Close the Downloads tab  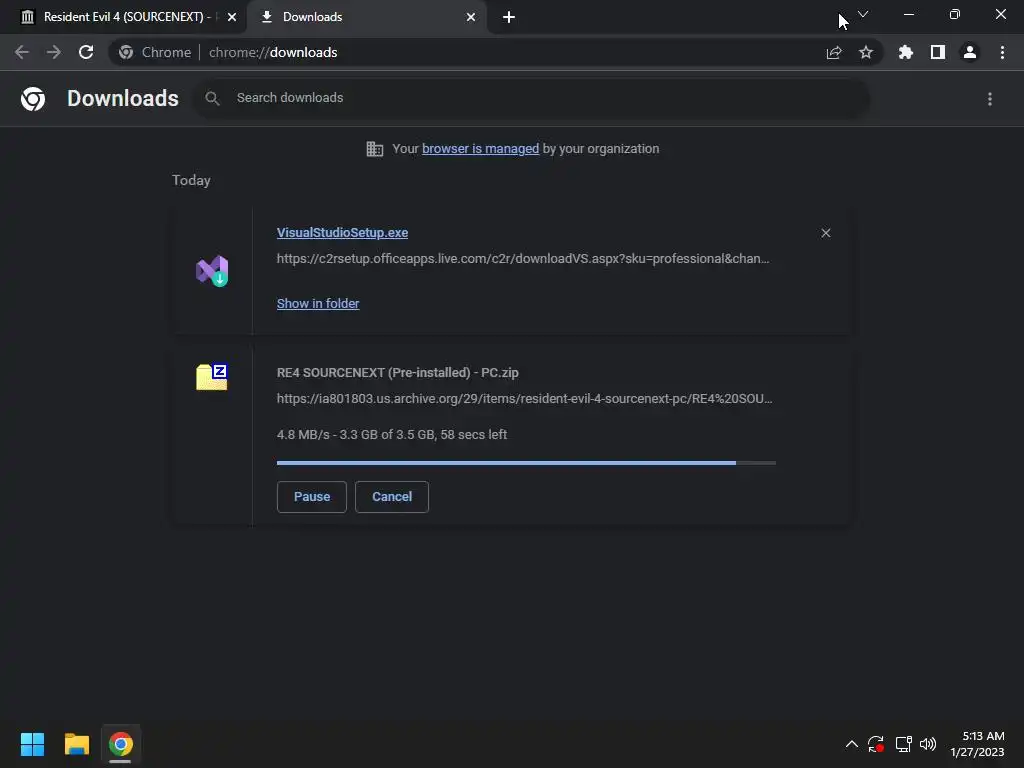point(471,17)
